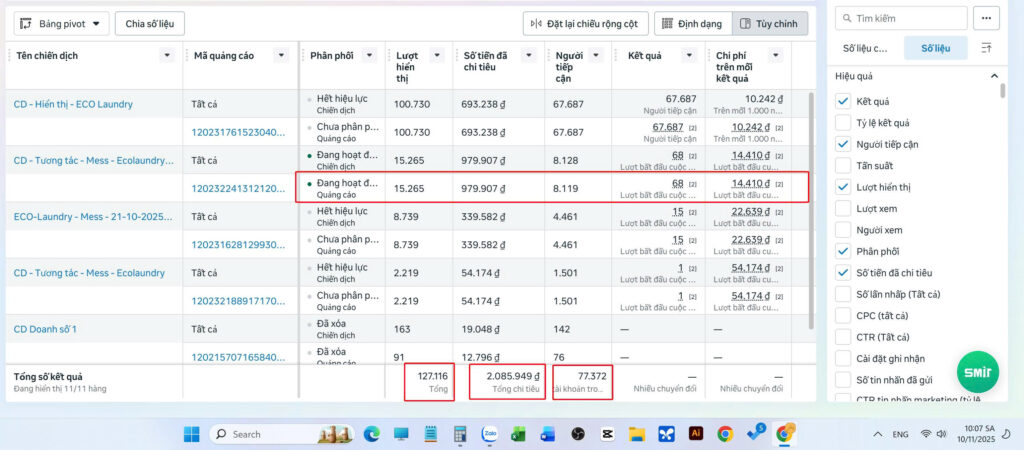Open Microsoft Edge in the taskbar
The width and height of the screenshot is (1024, 450).
coord(372,434)
